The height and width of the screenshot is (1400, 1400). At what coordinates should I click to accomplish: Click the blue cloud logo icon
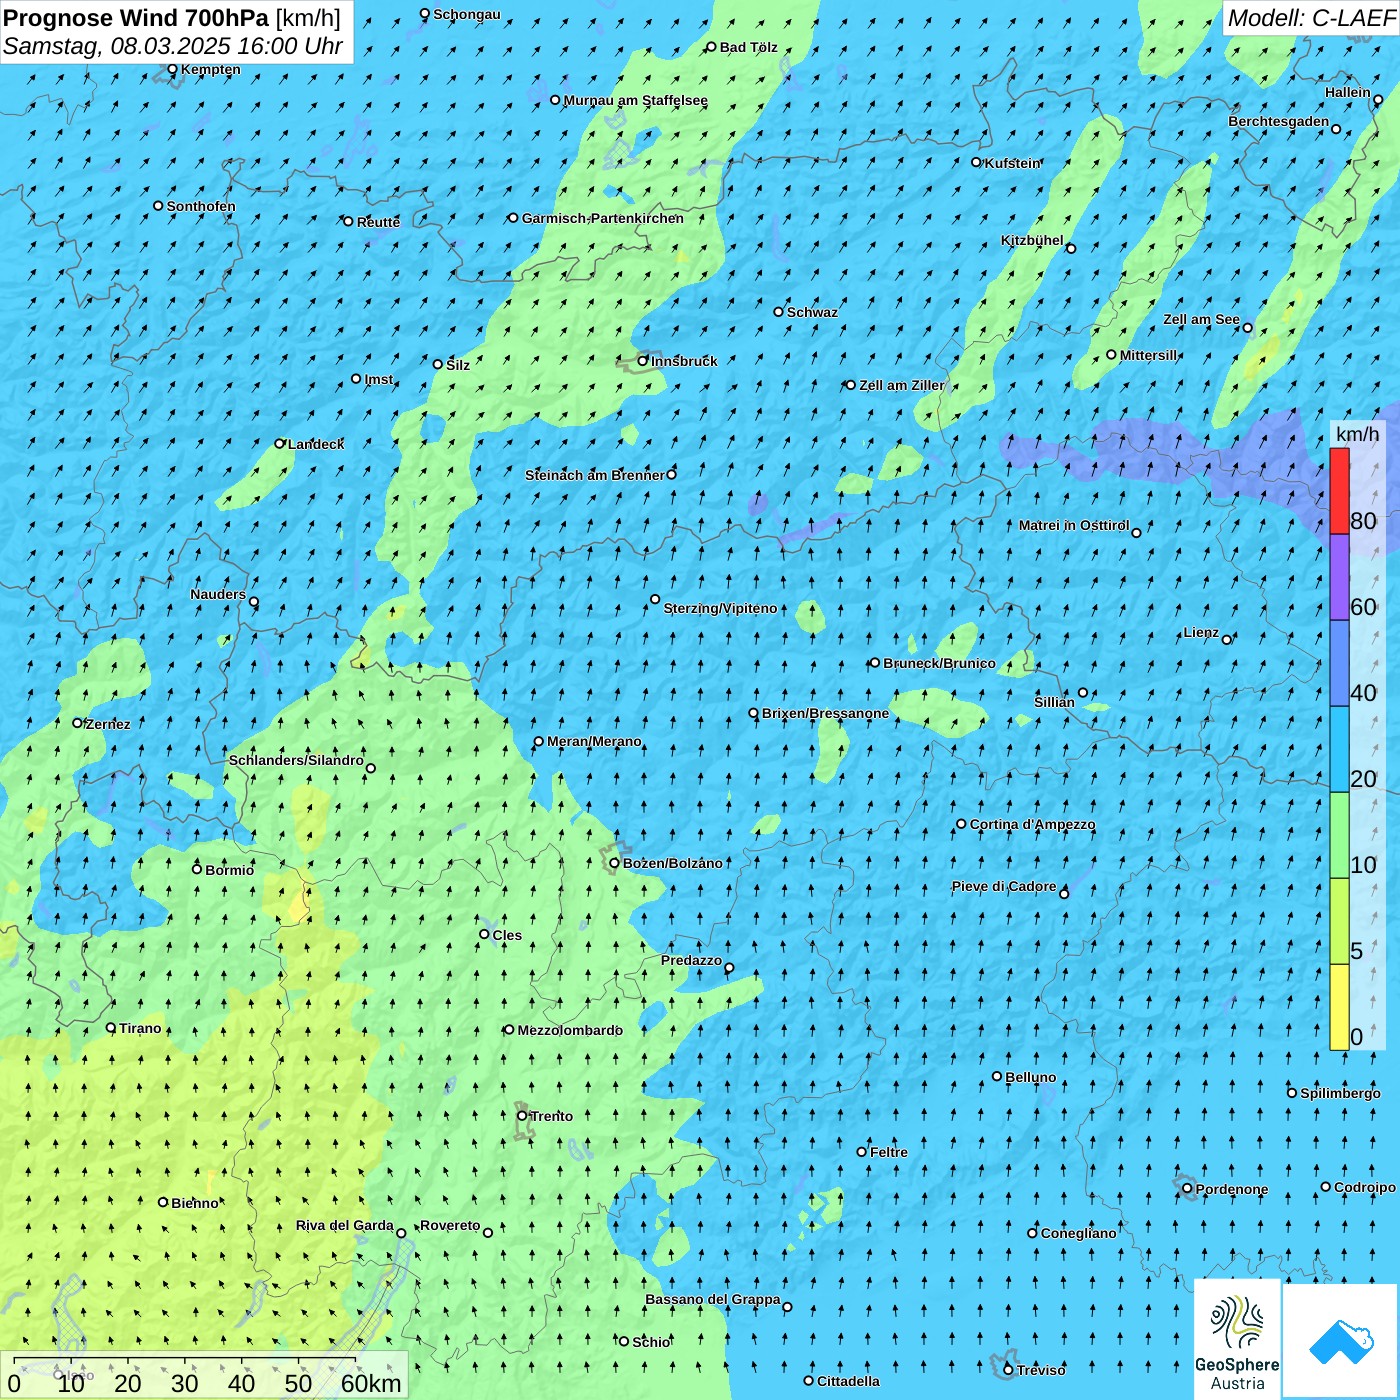click(1341, 1341)
